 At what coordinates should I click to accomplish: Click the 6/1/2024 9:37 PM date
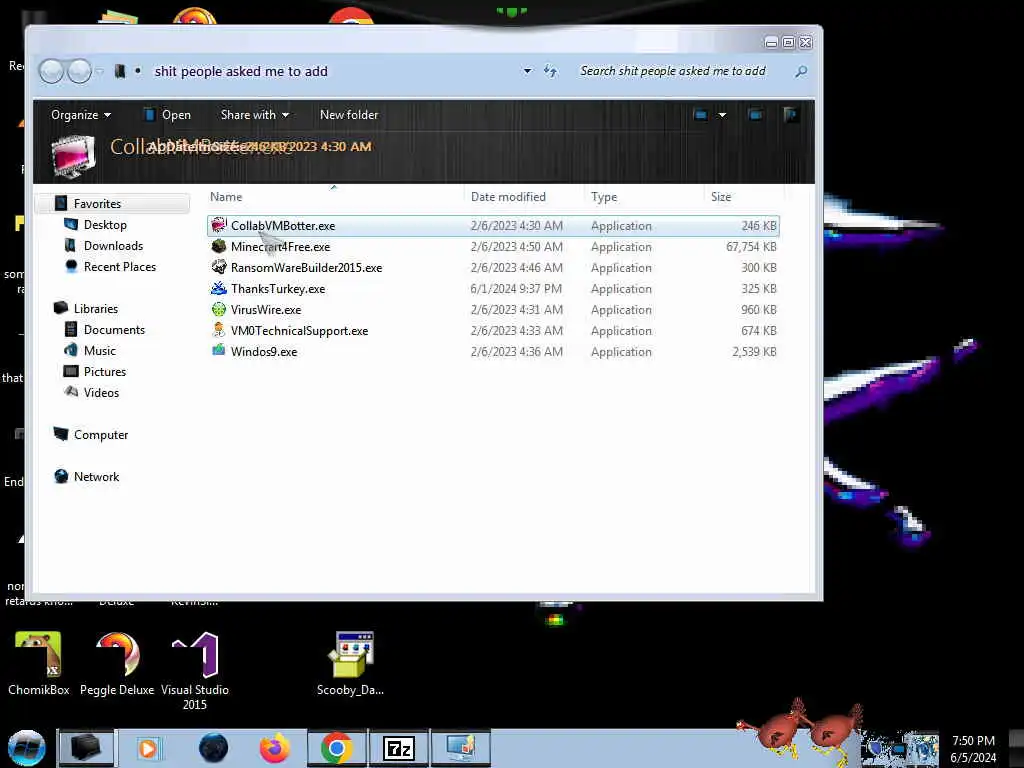516,289
